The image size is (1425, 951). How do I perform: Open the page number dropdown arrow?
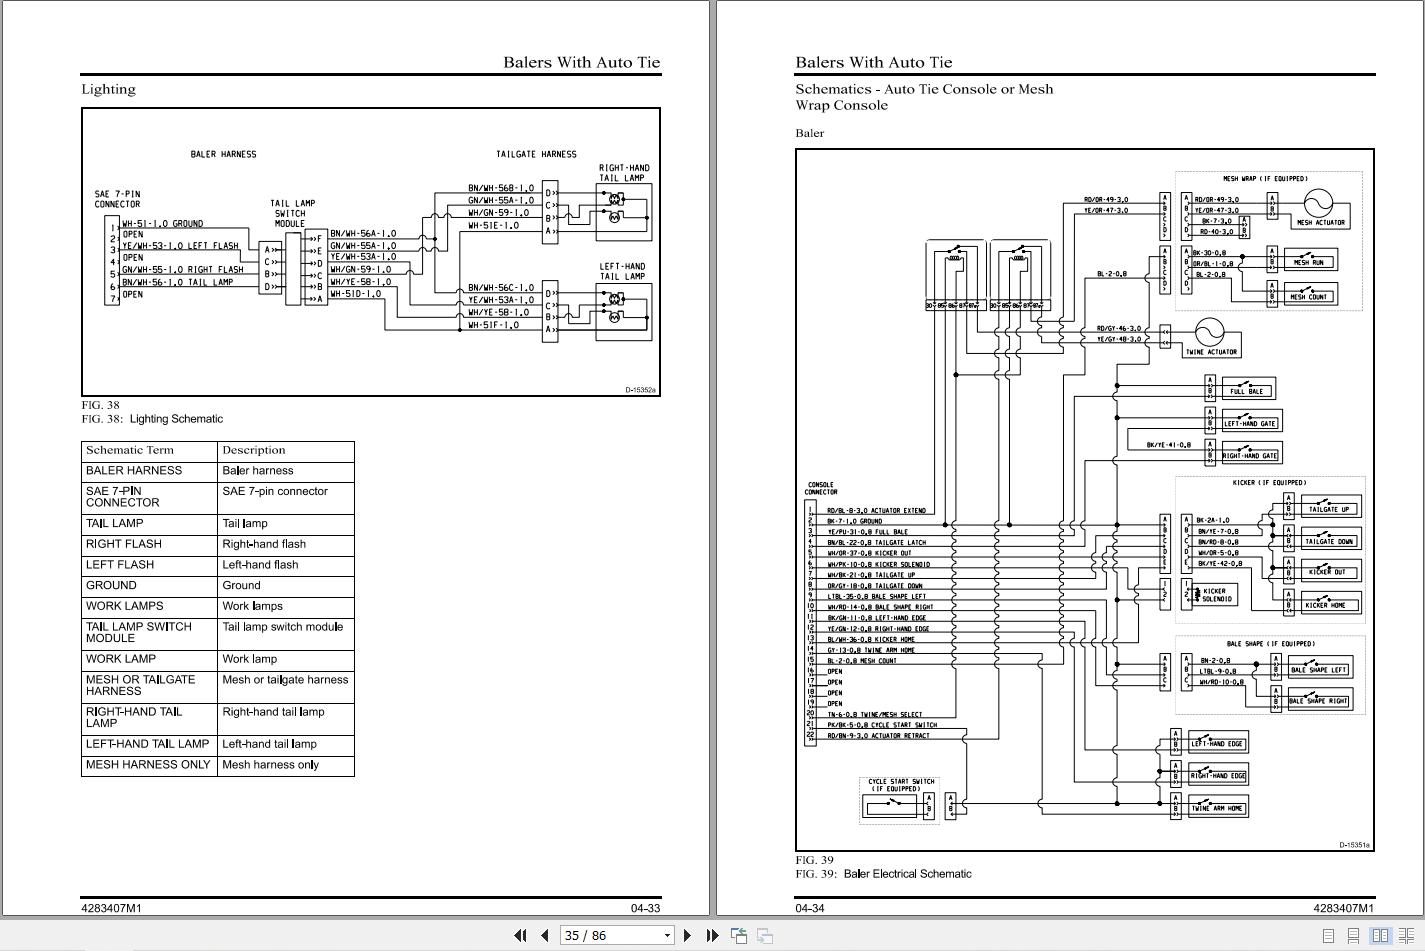[x=667, y=936]
